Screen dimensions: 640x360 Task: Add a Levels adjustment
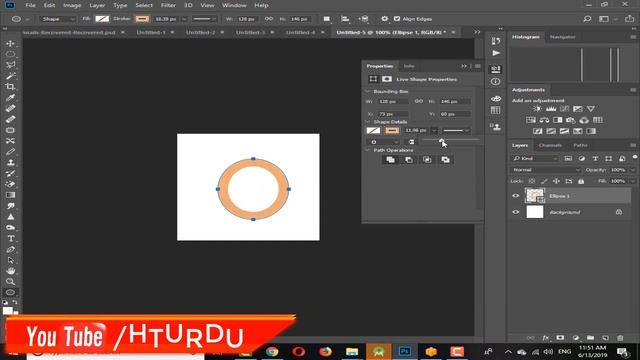point(551,109)
